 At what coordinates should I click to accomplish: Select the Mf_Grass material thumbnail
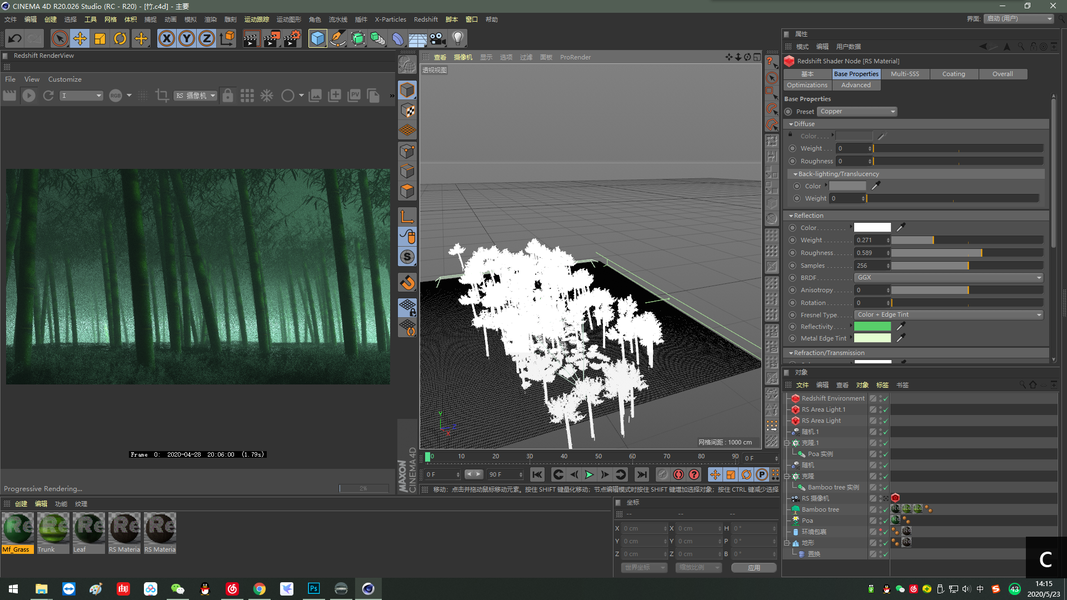(18, 530)
